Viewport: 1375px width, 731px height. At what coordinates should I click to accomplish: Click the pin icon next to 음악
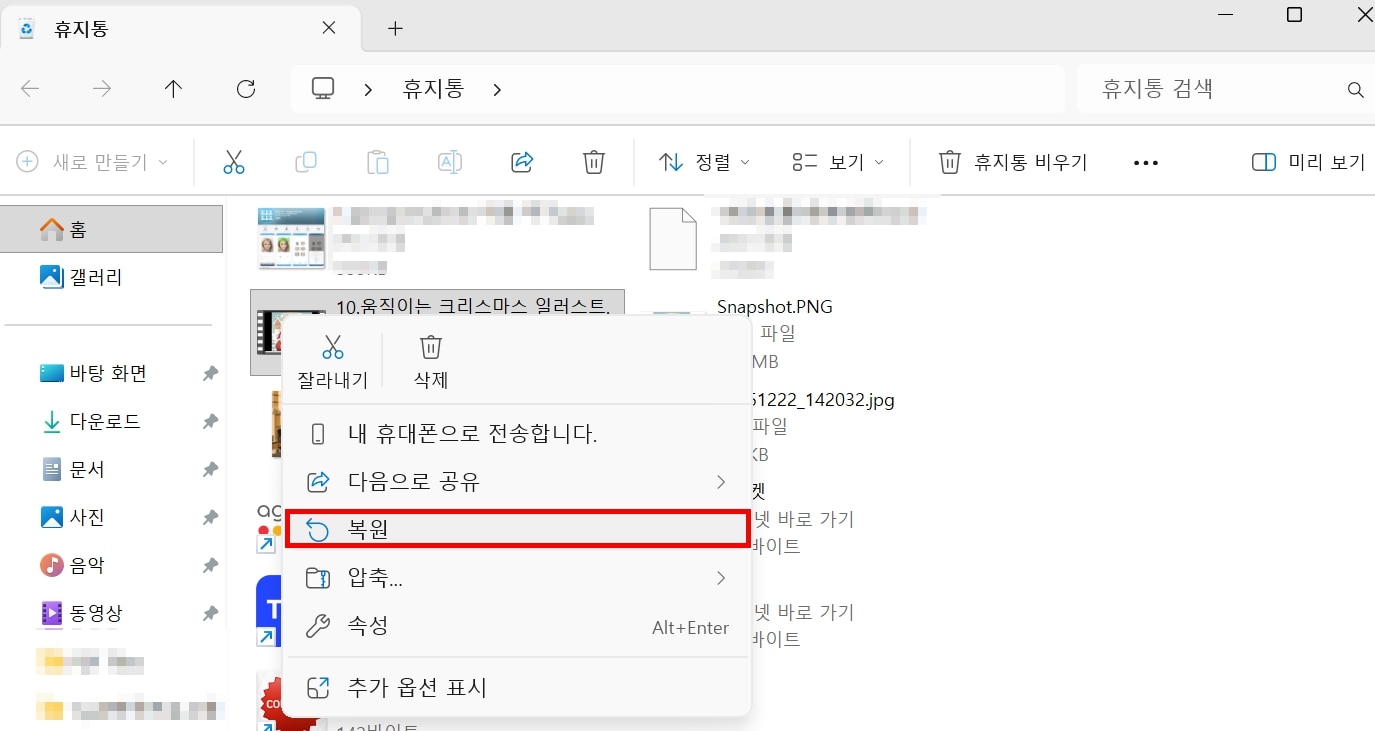click(210, 566)
